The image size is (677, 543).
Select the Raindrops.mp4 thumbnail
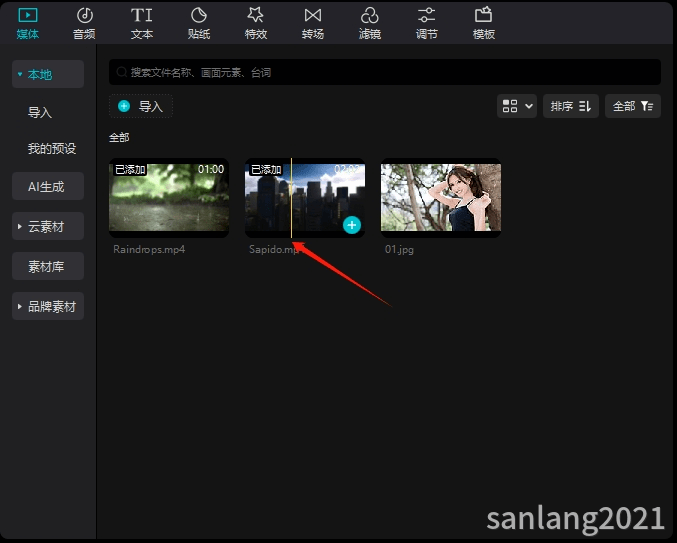[x=169, y=198]
